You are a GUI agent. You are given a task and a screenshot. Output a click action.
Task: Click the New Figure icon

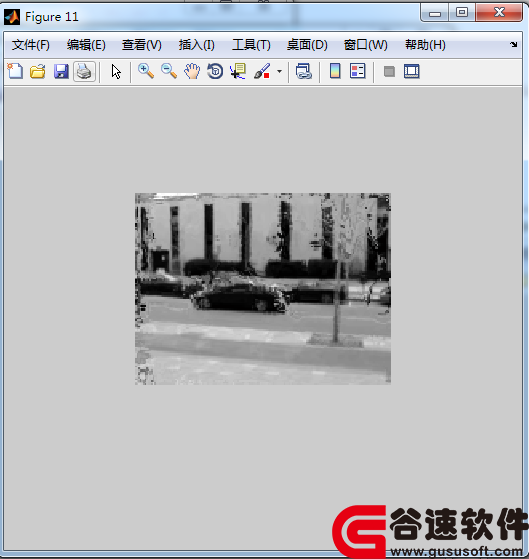[x=15, y=72]
